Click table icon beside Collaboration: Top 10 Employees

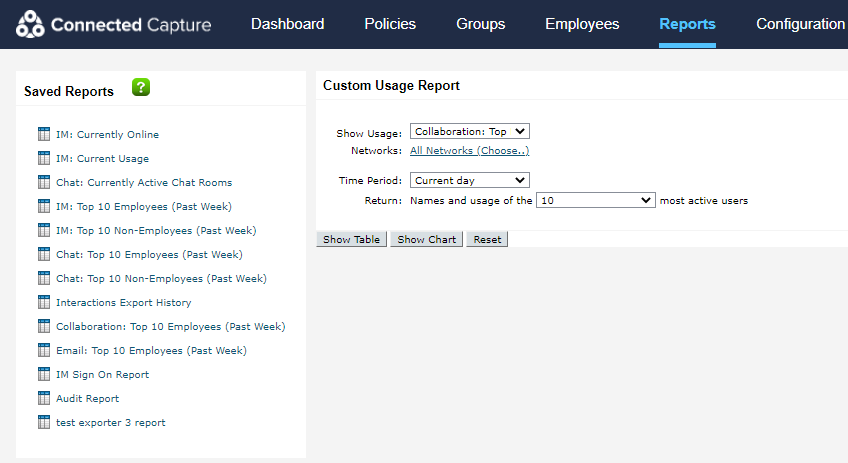(44, 326)
